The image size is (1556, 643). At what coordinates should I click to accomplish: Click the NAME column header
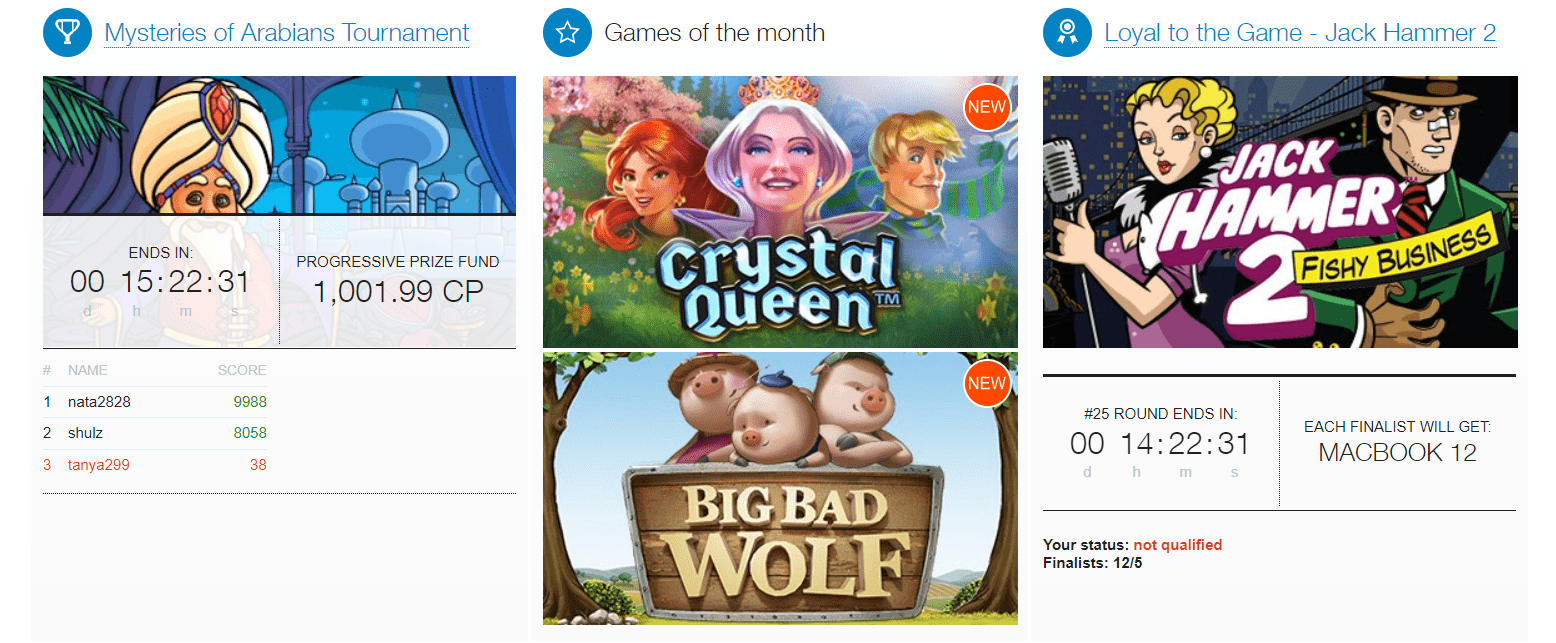pyautogui.click(x=87, y=370)
